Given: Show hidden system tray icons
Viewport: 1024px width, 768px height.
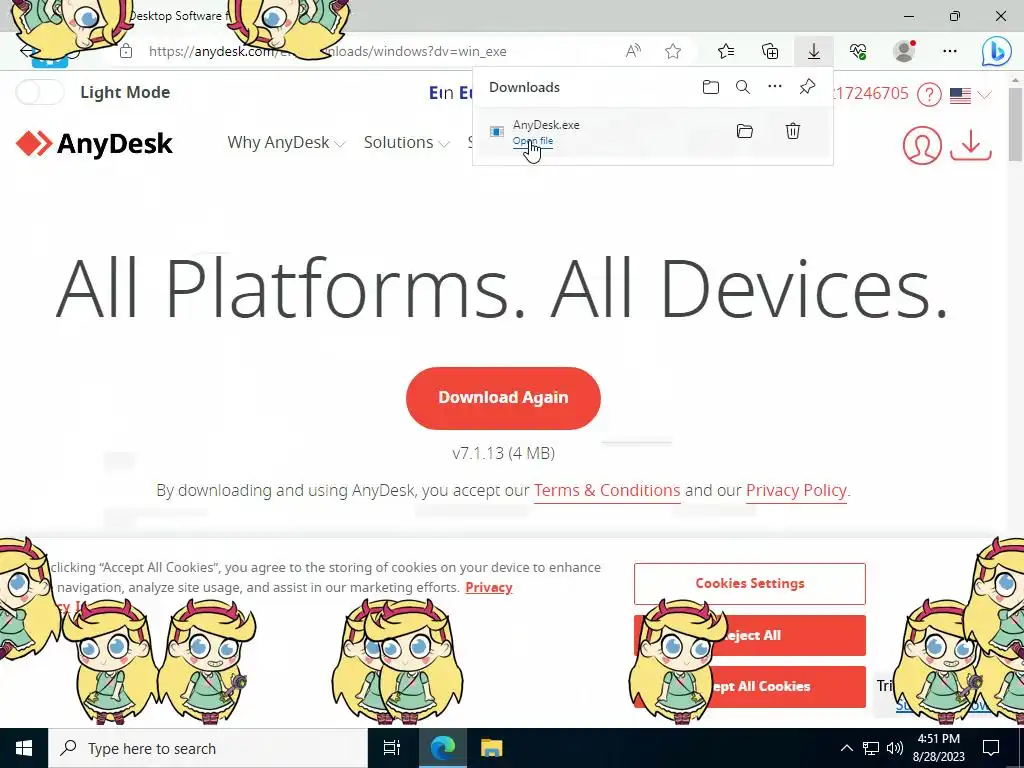Looking at the screenshot, I should click(846, 748).
